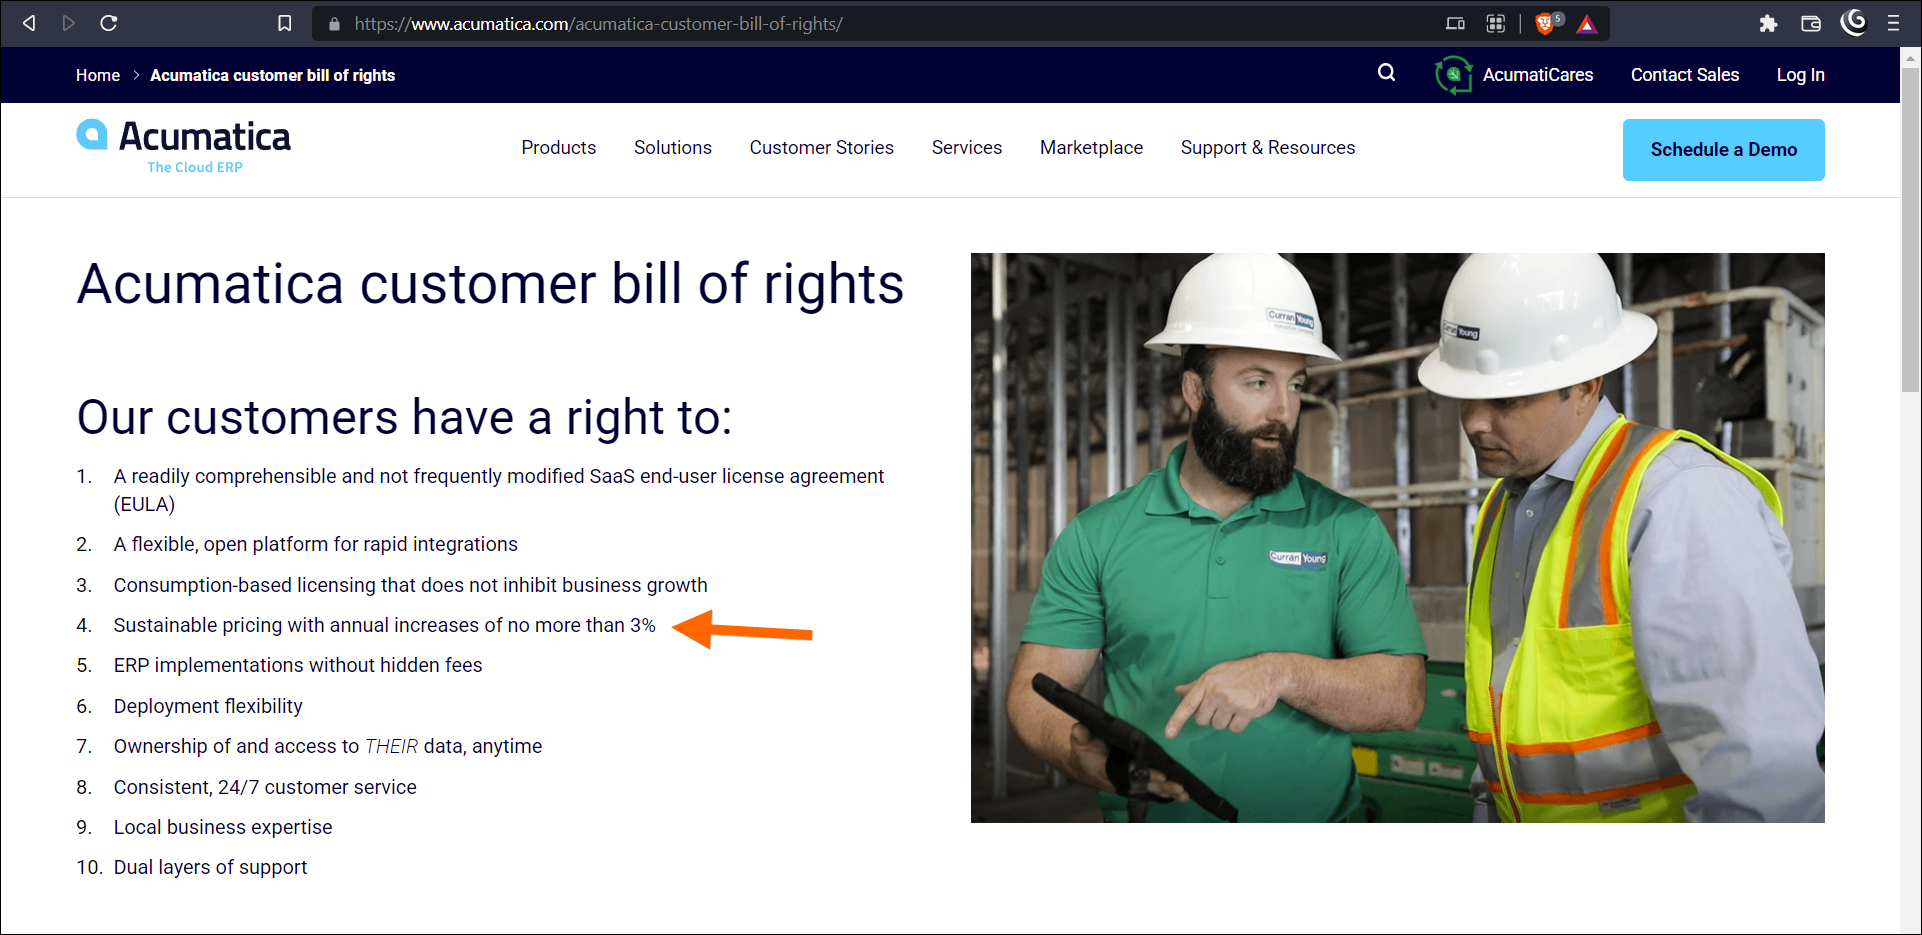Reload the page using the refresh icon
The image size is (1922, 935).
[109, 23]
